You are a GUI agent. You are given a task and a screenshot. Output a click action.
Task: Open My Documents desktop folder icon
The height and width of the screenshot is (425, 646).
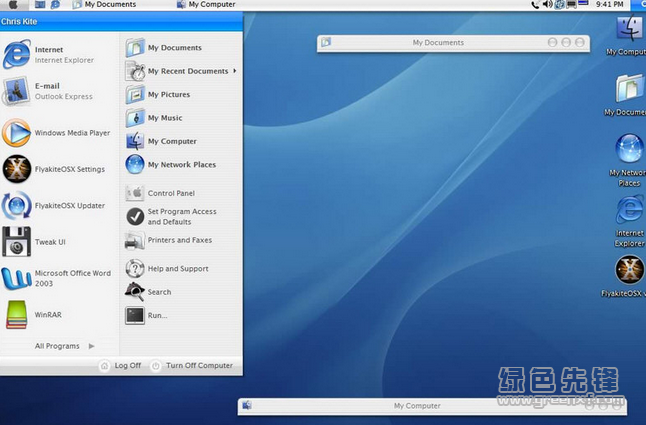tap(629, 95)
